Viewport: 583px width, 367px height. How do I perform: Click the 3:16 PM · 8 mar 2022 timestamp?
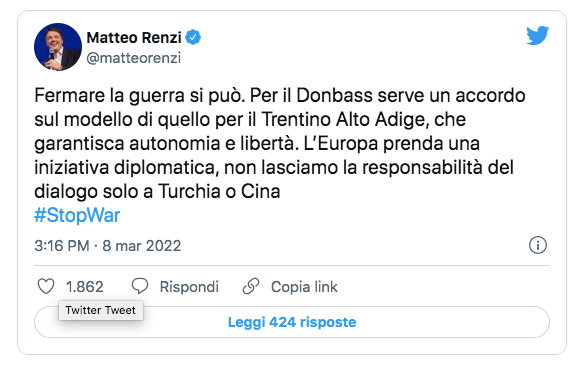click(108, 246)
